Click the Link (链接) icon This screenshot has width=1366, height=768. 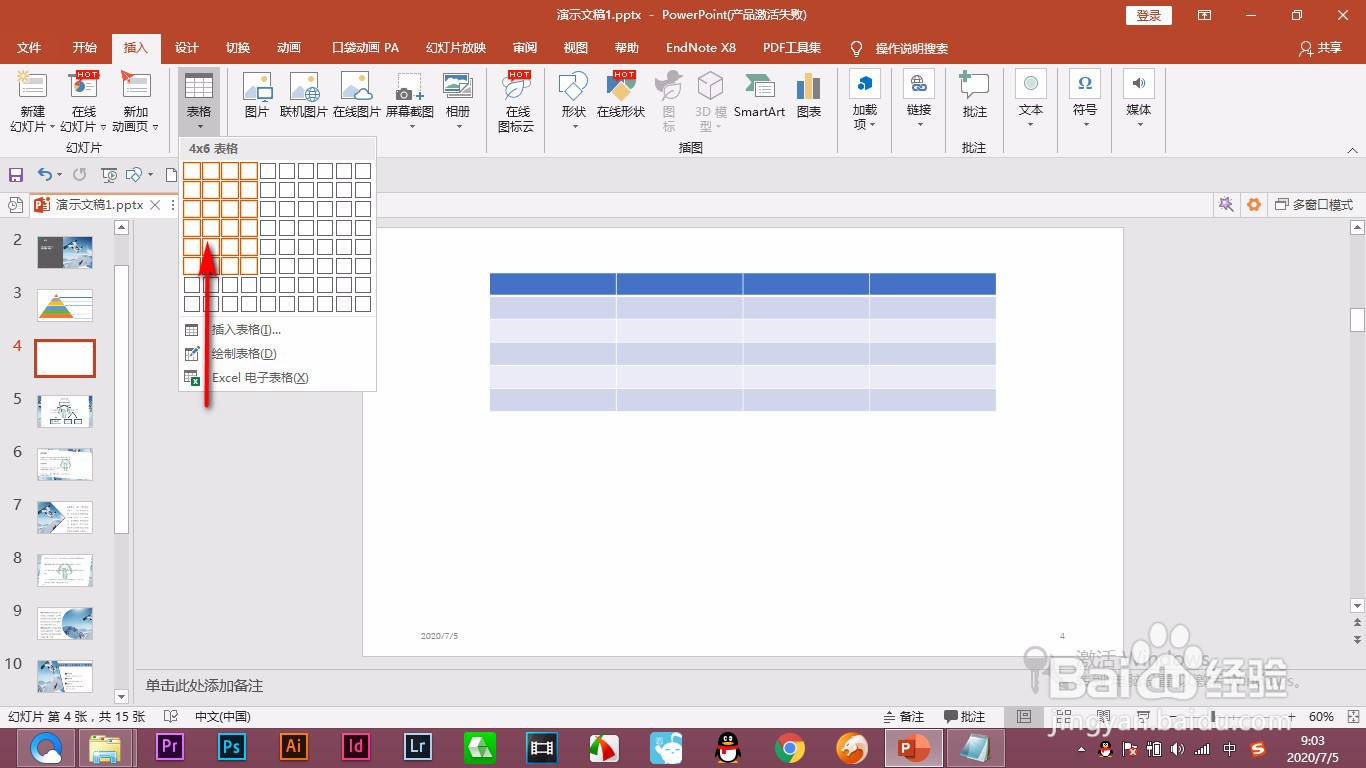point(919,99)
